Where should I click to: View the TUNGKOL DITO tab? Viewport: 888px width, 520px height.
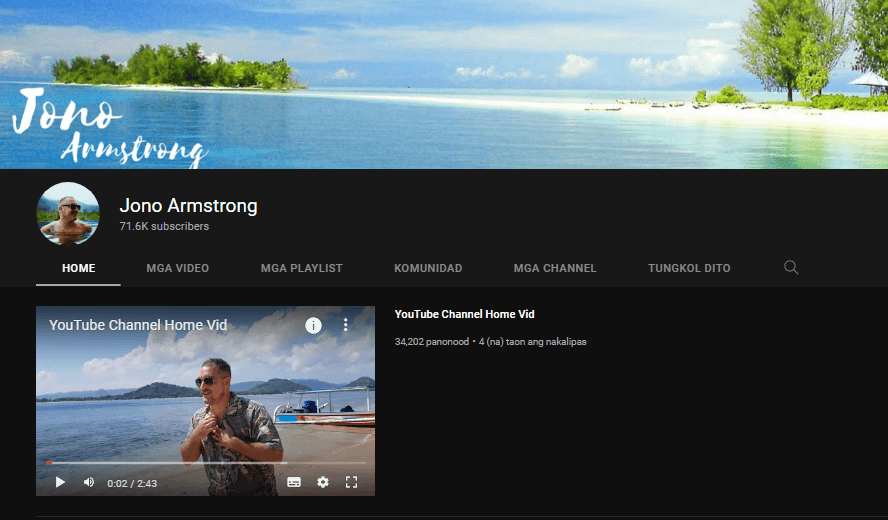pyautogui.click(x=689, y=268)
